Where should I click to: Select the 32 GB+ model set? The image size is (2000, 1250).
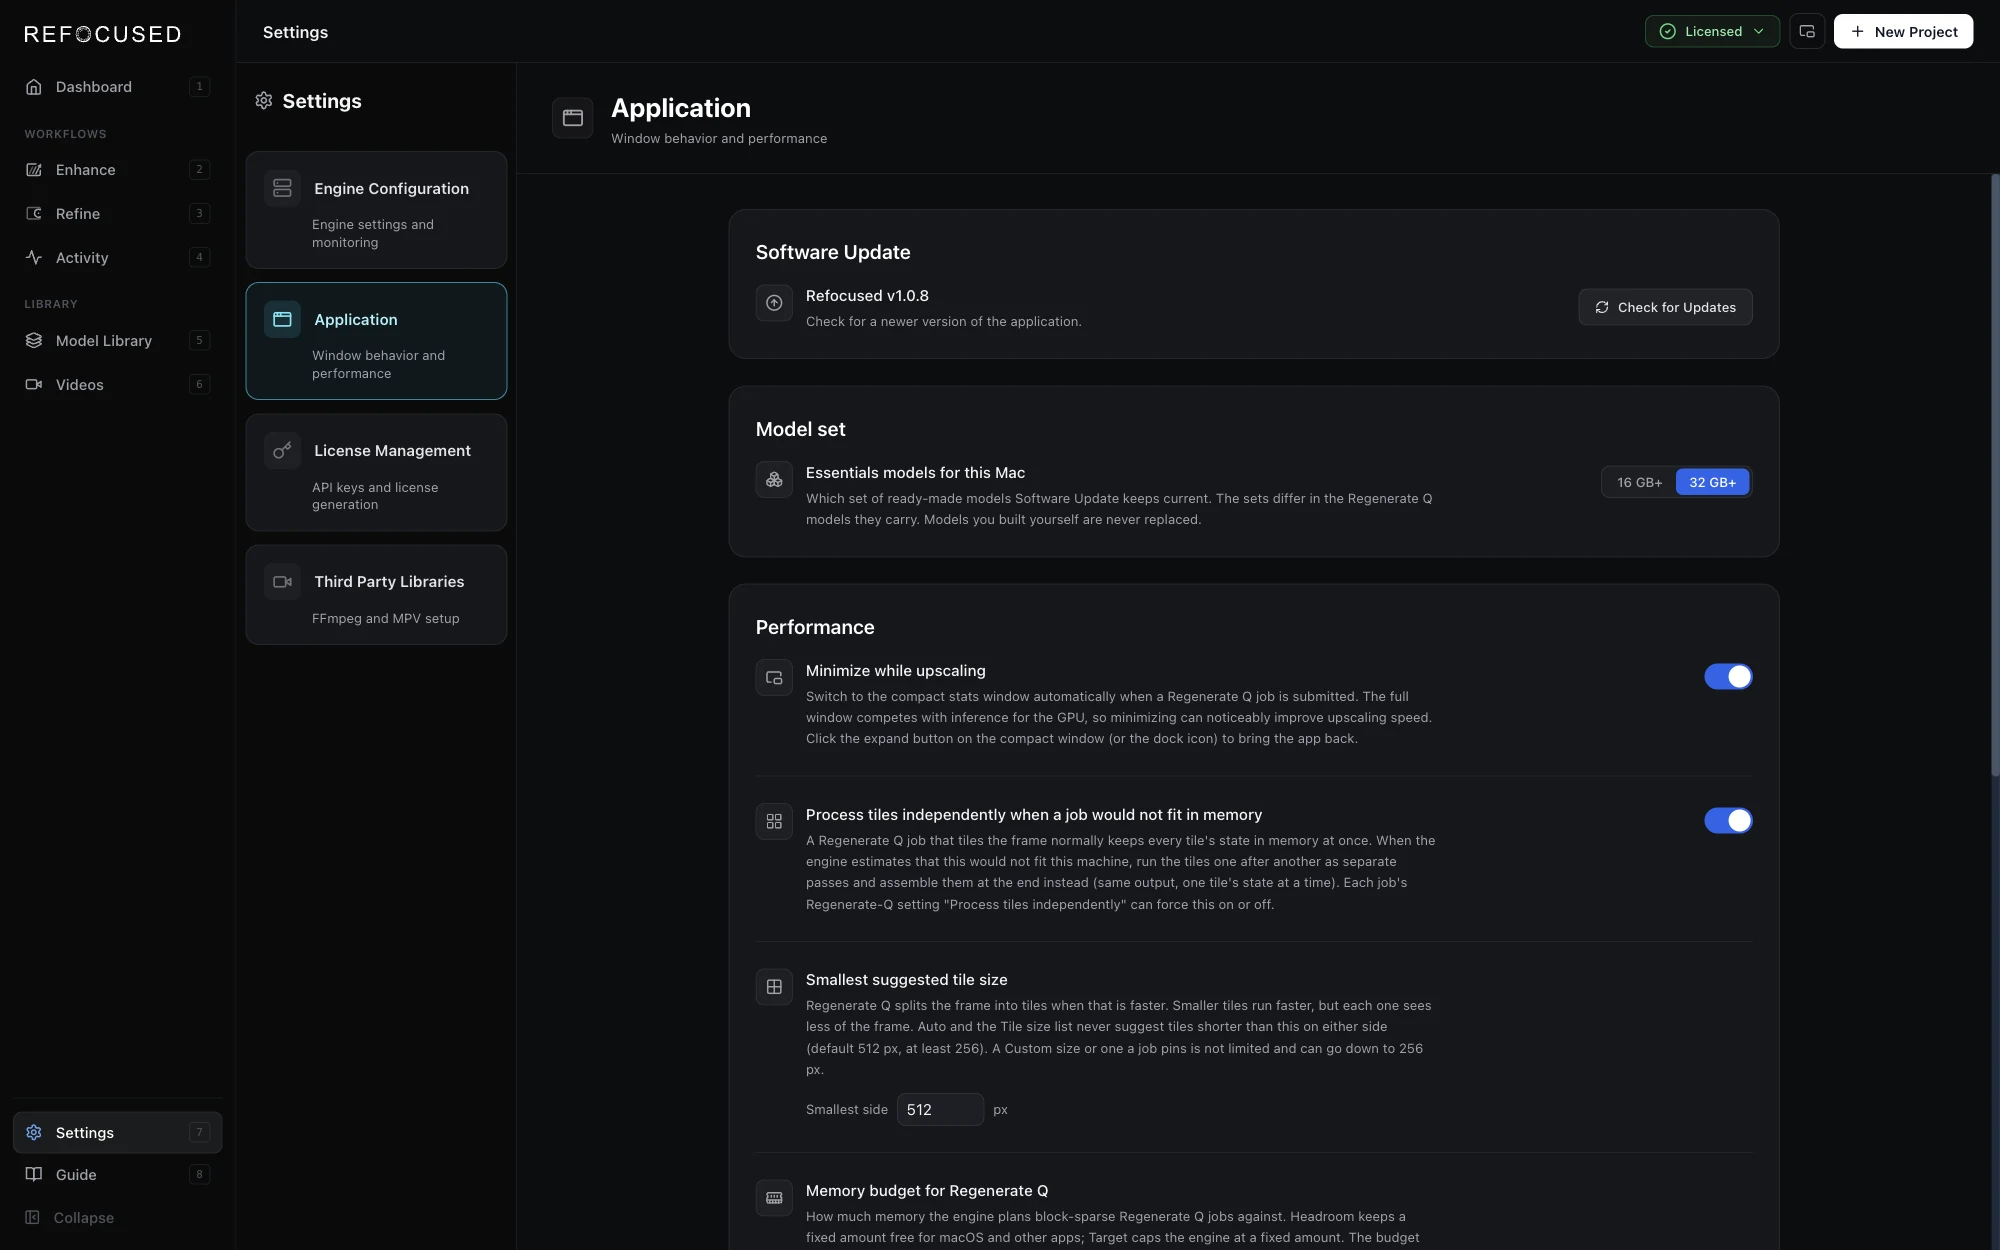1713,482
